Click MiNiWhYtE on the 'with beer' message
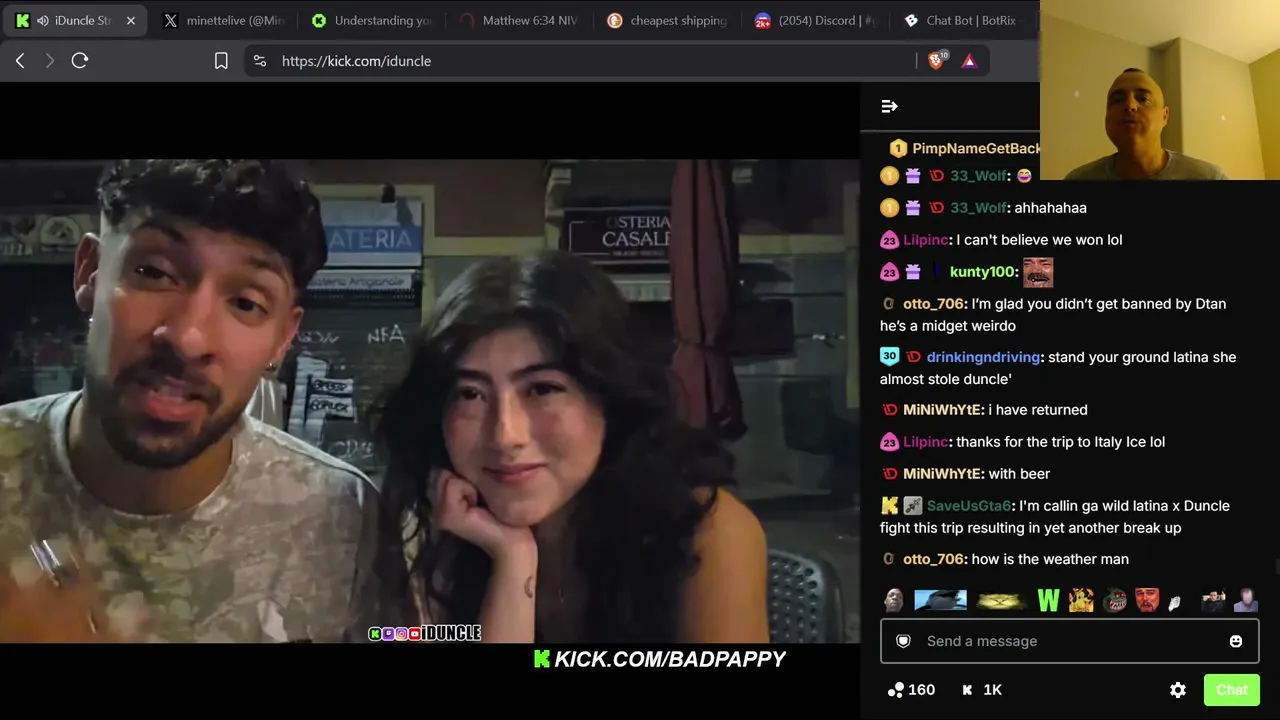The height and width of the screenshot is (720, 1280). (942, 474)
